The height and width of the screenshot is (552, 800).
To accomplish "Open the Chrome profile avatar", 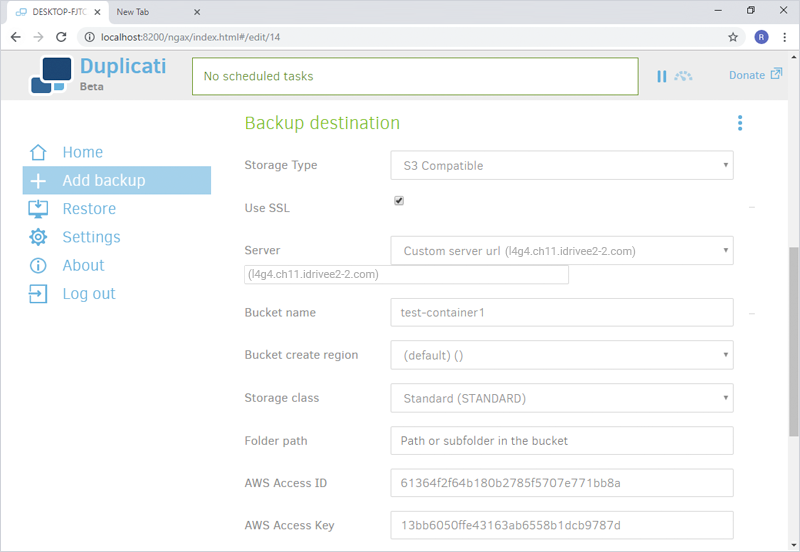I will coord(761,37).
